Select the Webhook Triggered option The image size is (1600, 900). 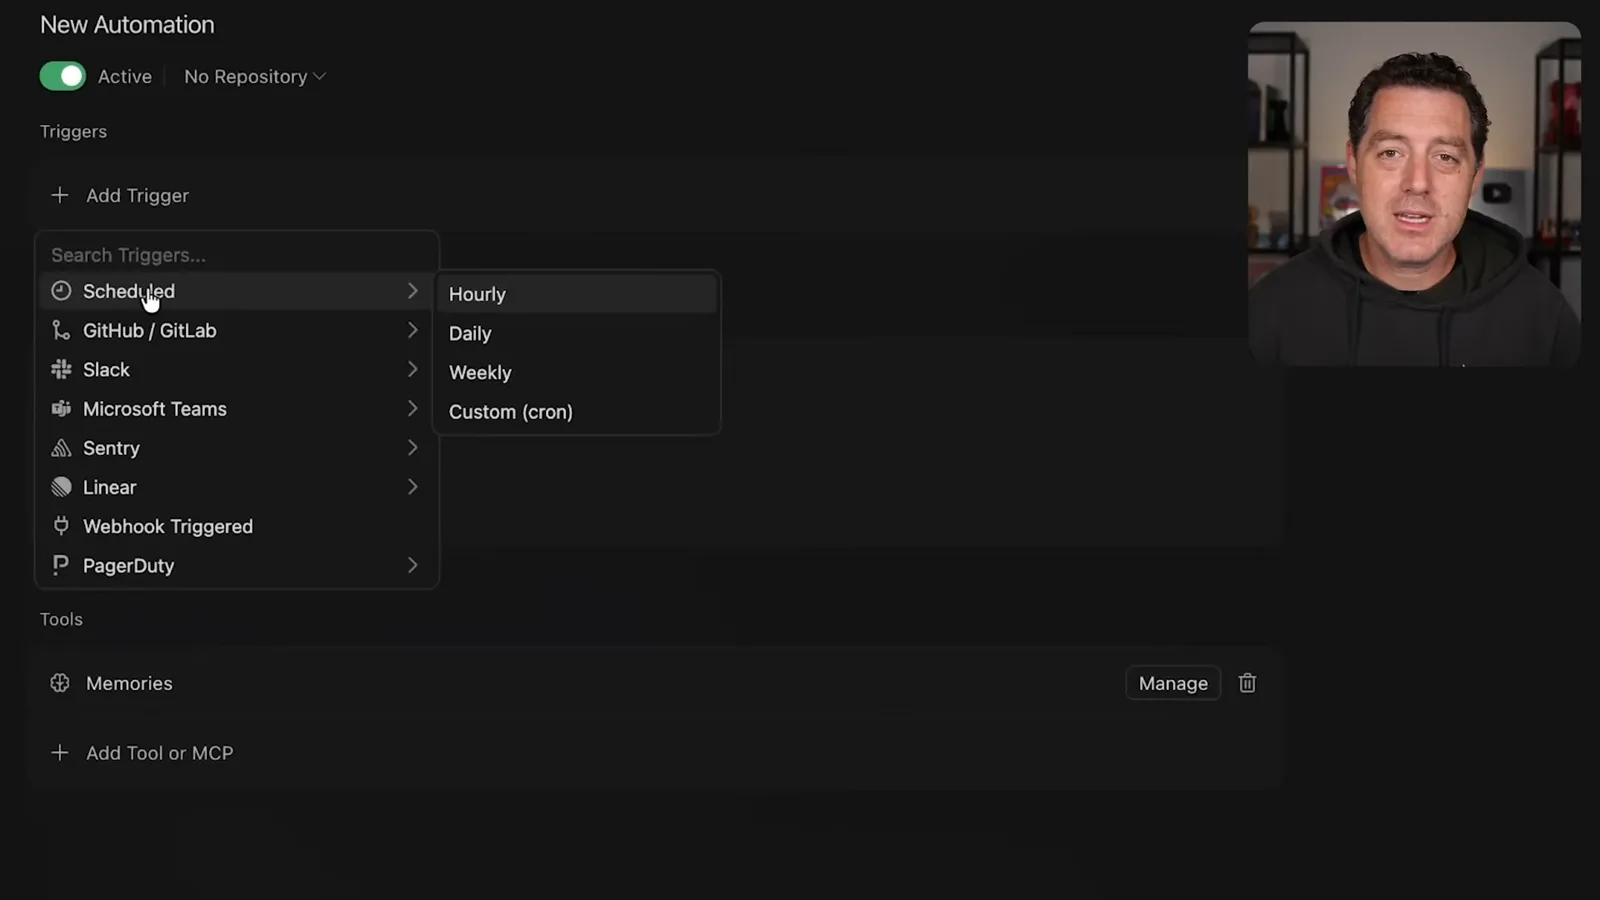[x=237, y=526]
